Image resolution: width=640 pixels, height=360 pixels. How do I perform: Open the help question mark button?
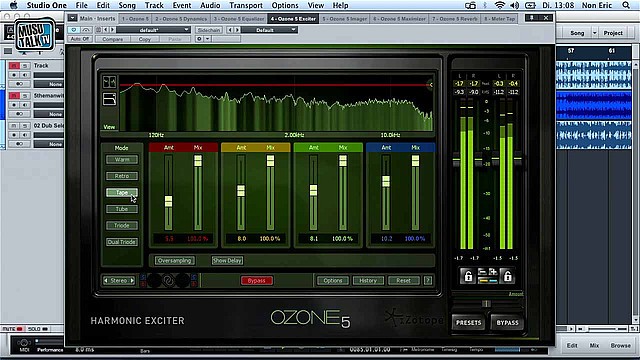pos(428,280)
